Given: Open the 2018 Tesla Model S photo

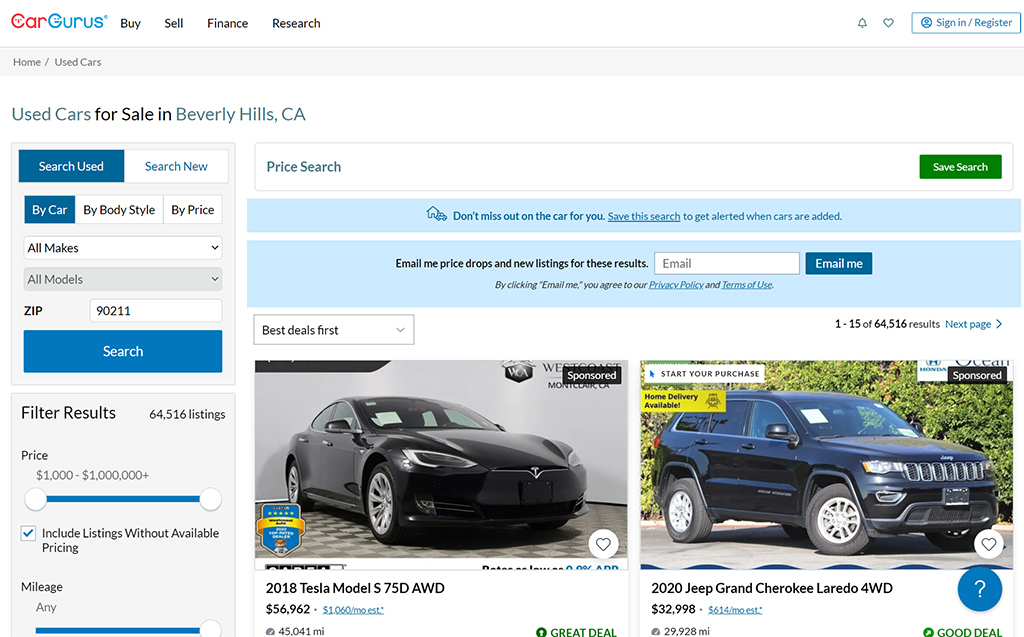Looking at the screenshot, I should point(441,465).
